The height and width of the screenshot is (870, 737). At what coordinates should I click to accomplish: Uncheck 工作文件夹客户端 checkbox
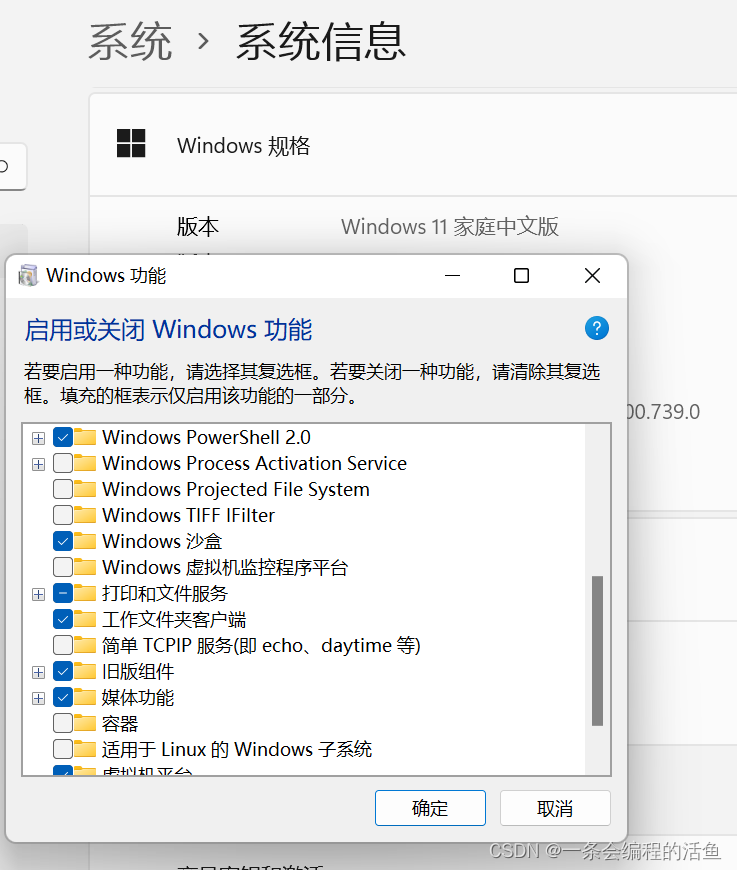point(63,619)
